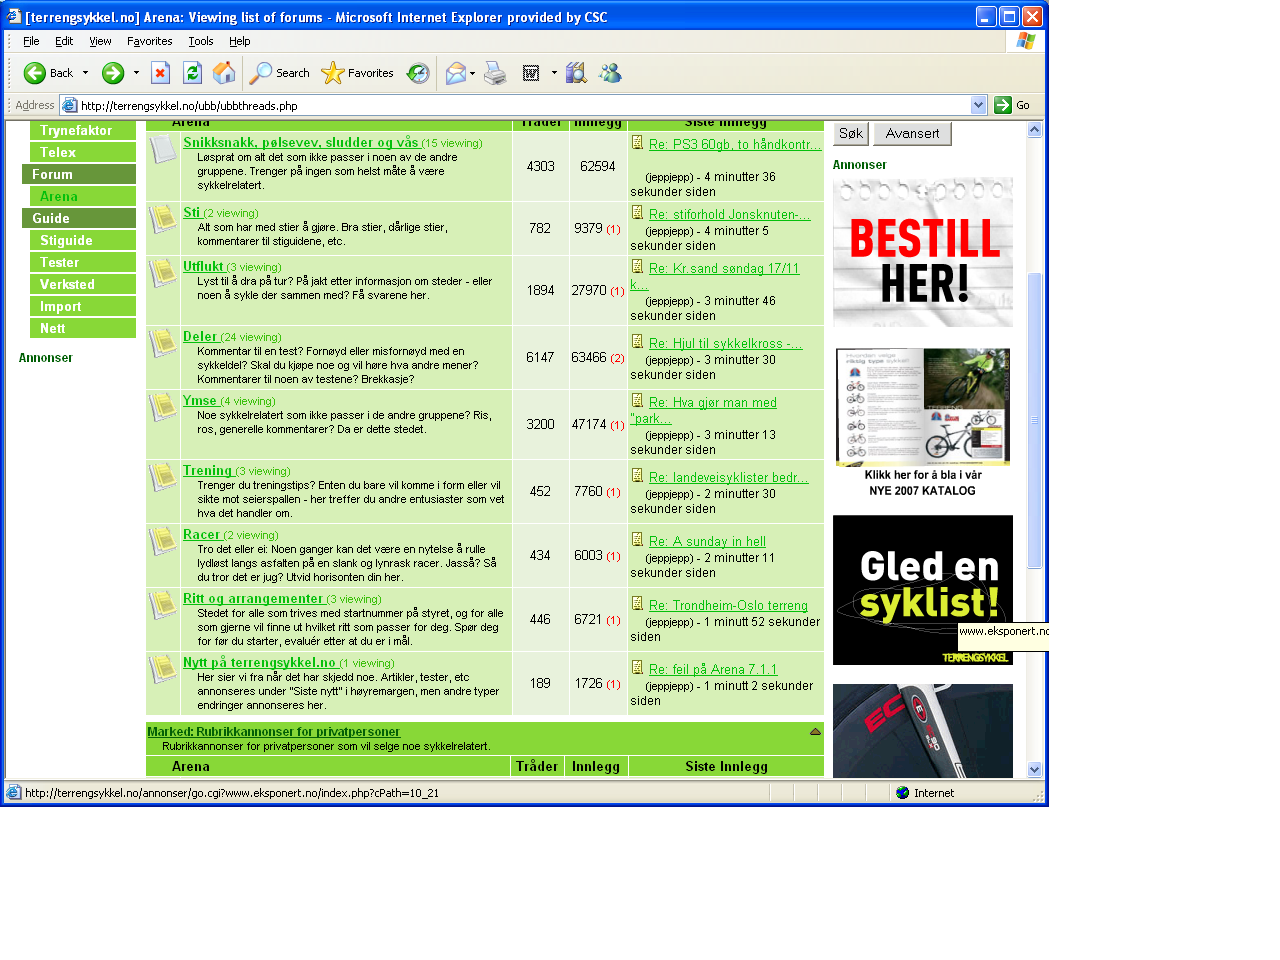Open the Favorites star button
Screen dimensions: 1280x960
click(357, 73)
